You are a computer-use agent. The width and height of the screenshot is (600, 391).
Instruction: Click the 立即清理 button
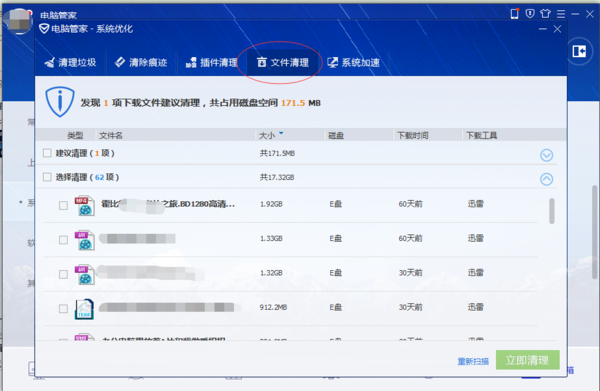[528, 360]
